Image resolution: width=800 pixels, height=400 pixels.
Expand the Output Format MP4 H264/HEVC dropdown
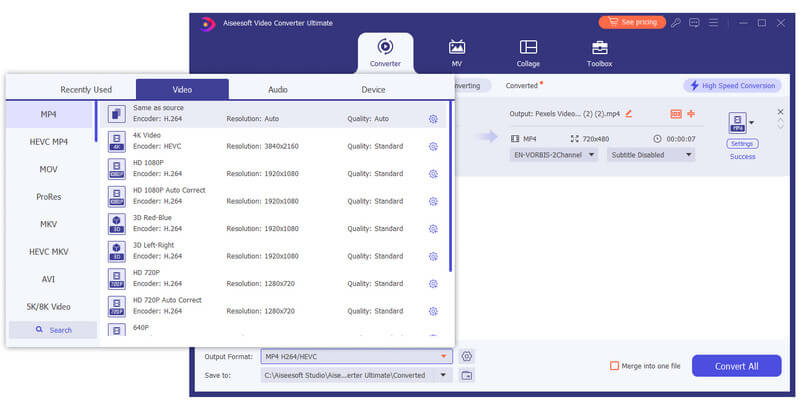[356, 356]
